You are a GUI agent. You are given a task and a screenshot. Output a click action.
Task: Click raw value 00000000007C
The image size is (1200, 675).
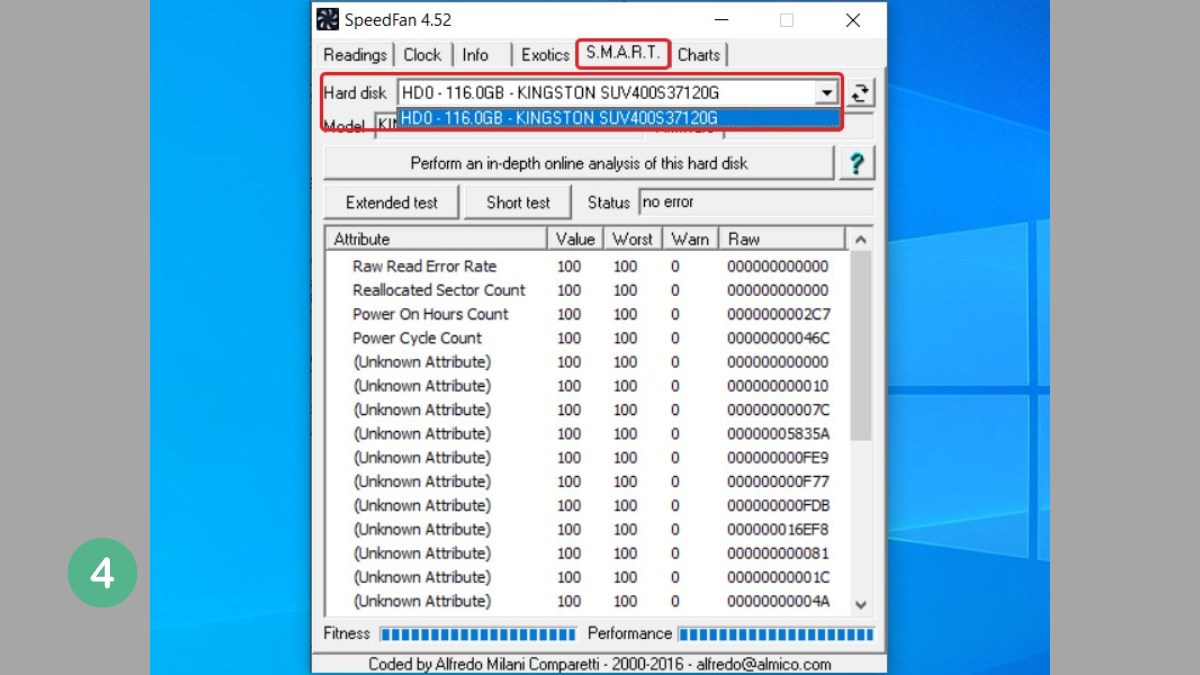pyautogui.click(x=778, y=410)
